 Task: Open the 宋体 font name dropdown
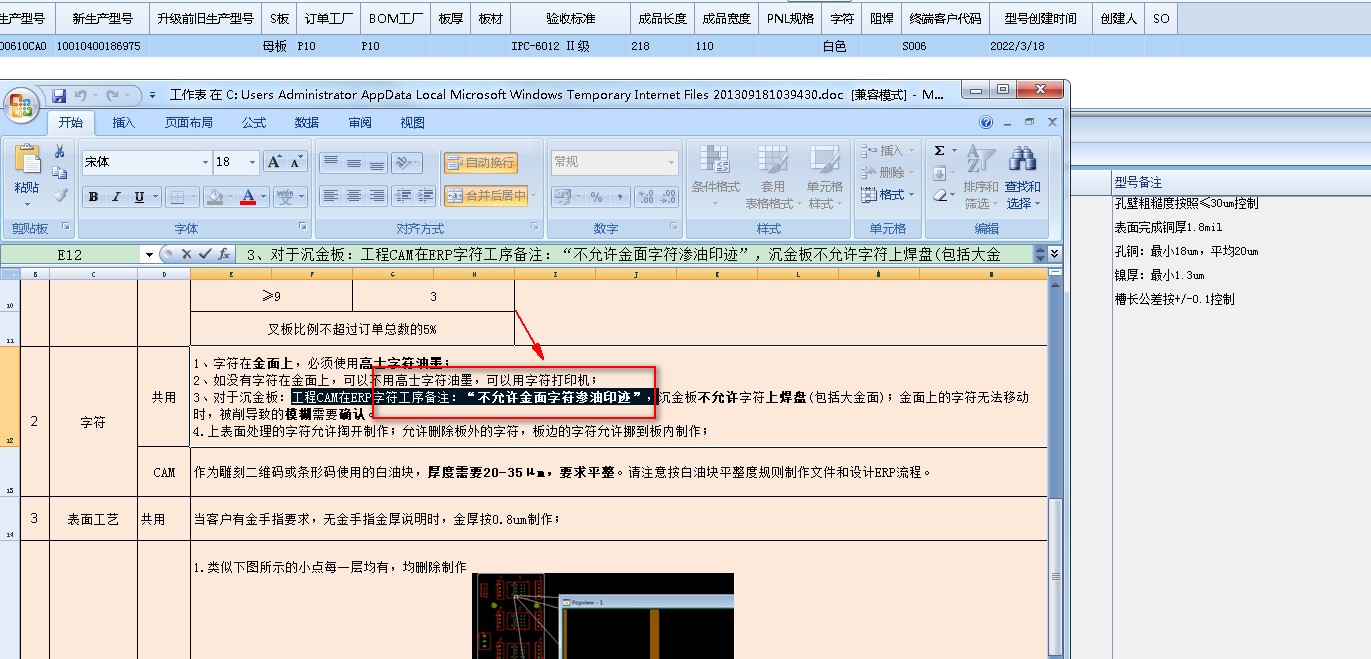(x=205, y=162)
